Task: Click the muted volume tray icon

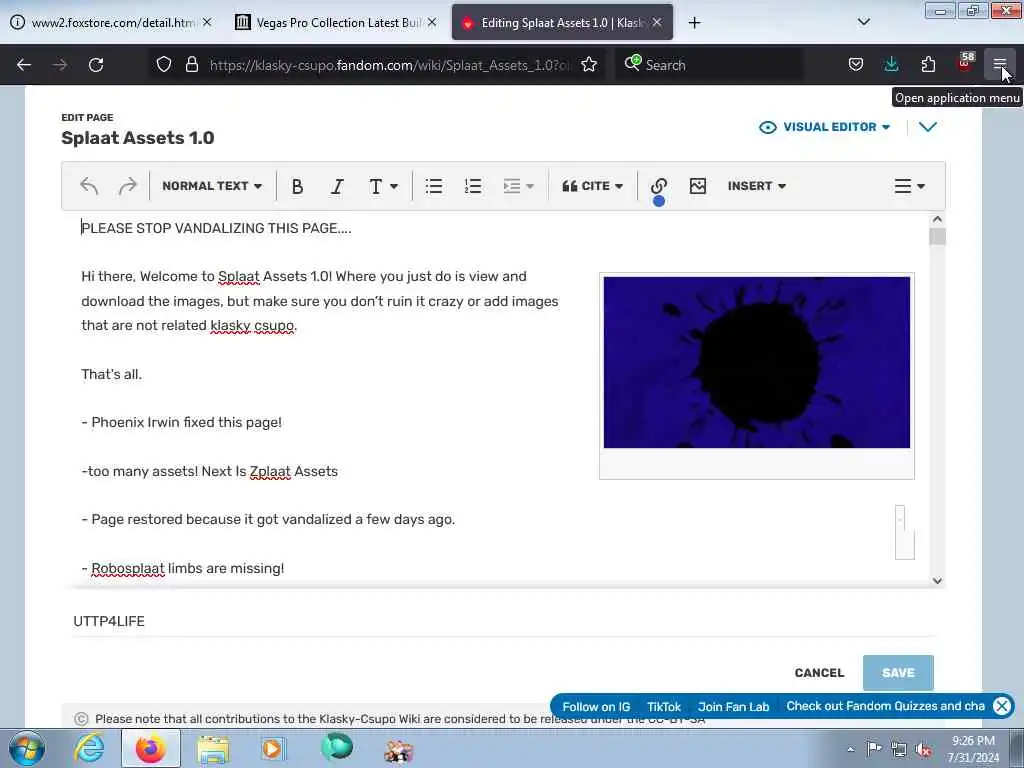Action: (x=923, y=750)
